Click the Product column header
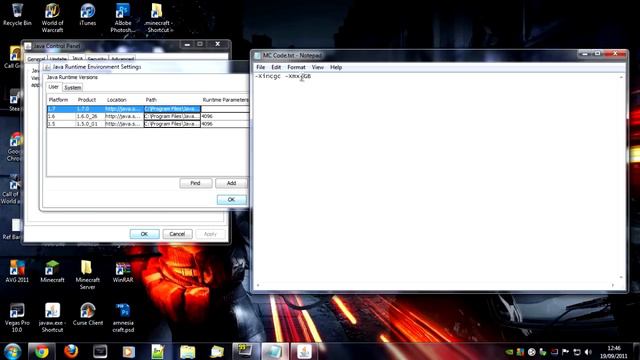640x360 pixels. point(87,100)
